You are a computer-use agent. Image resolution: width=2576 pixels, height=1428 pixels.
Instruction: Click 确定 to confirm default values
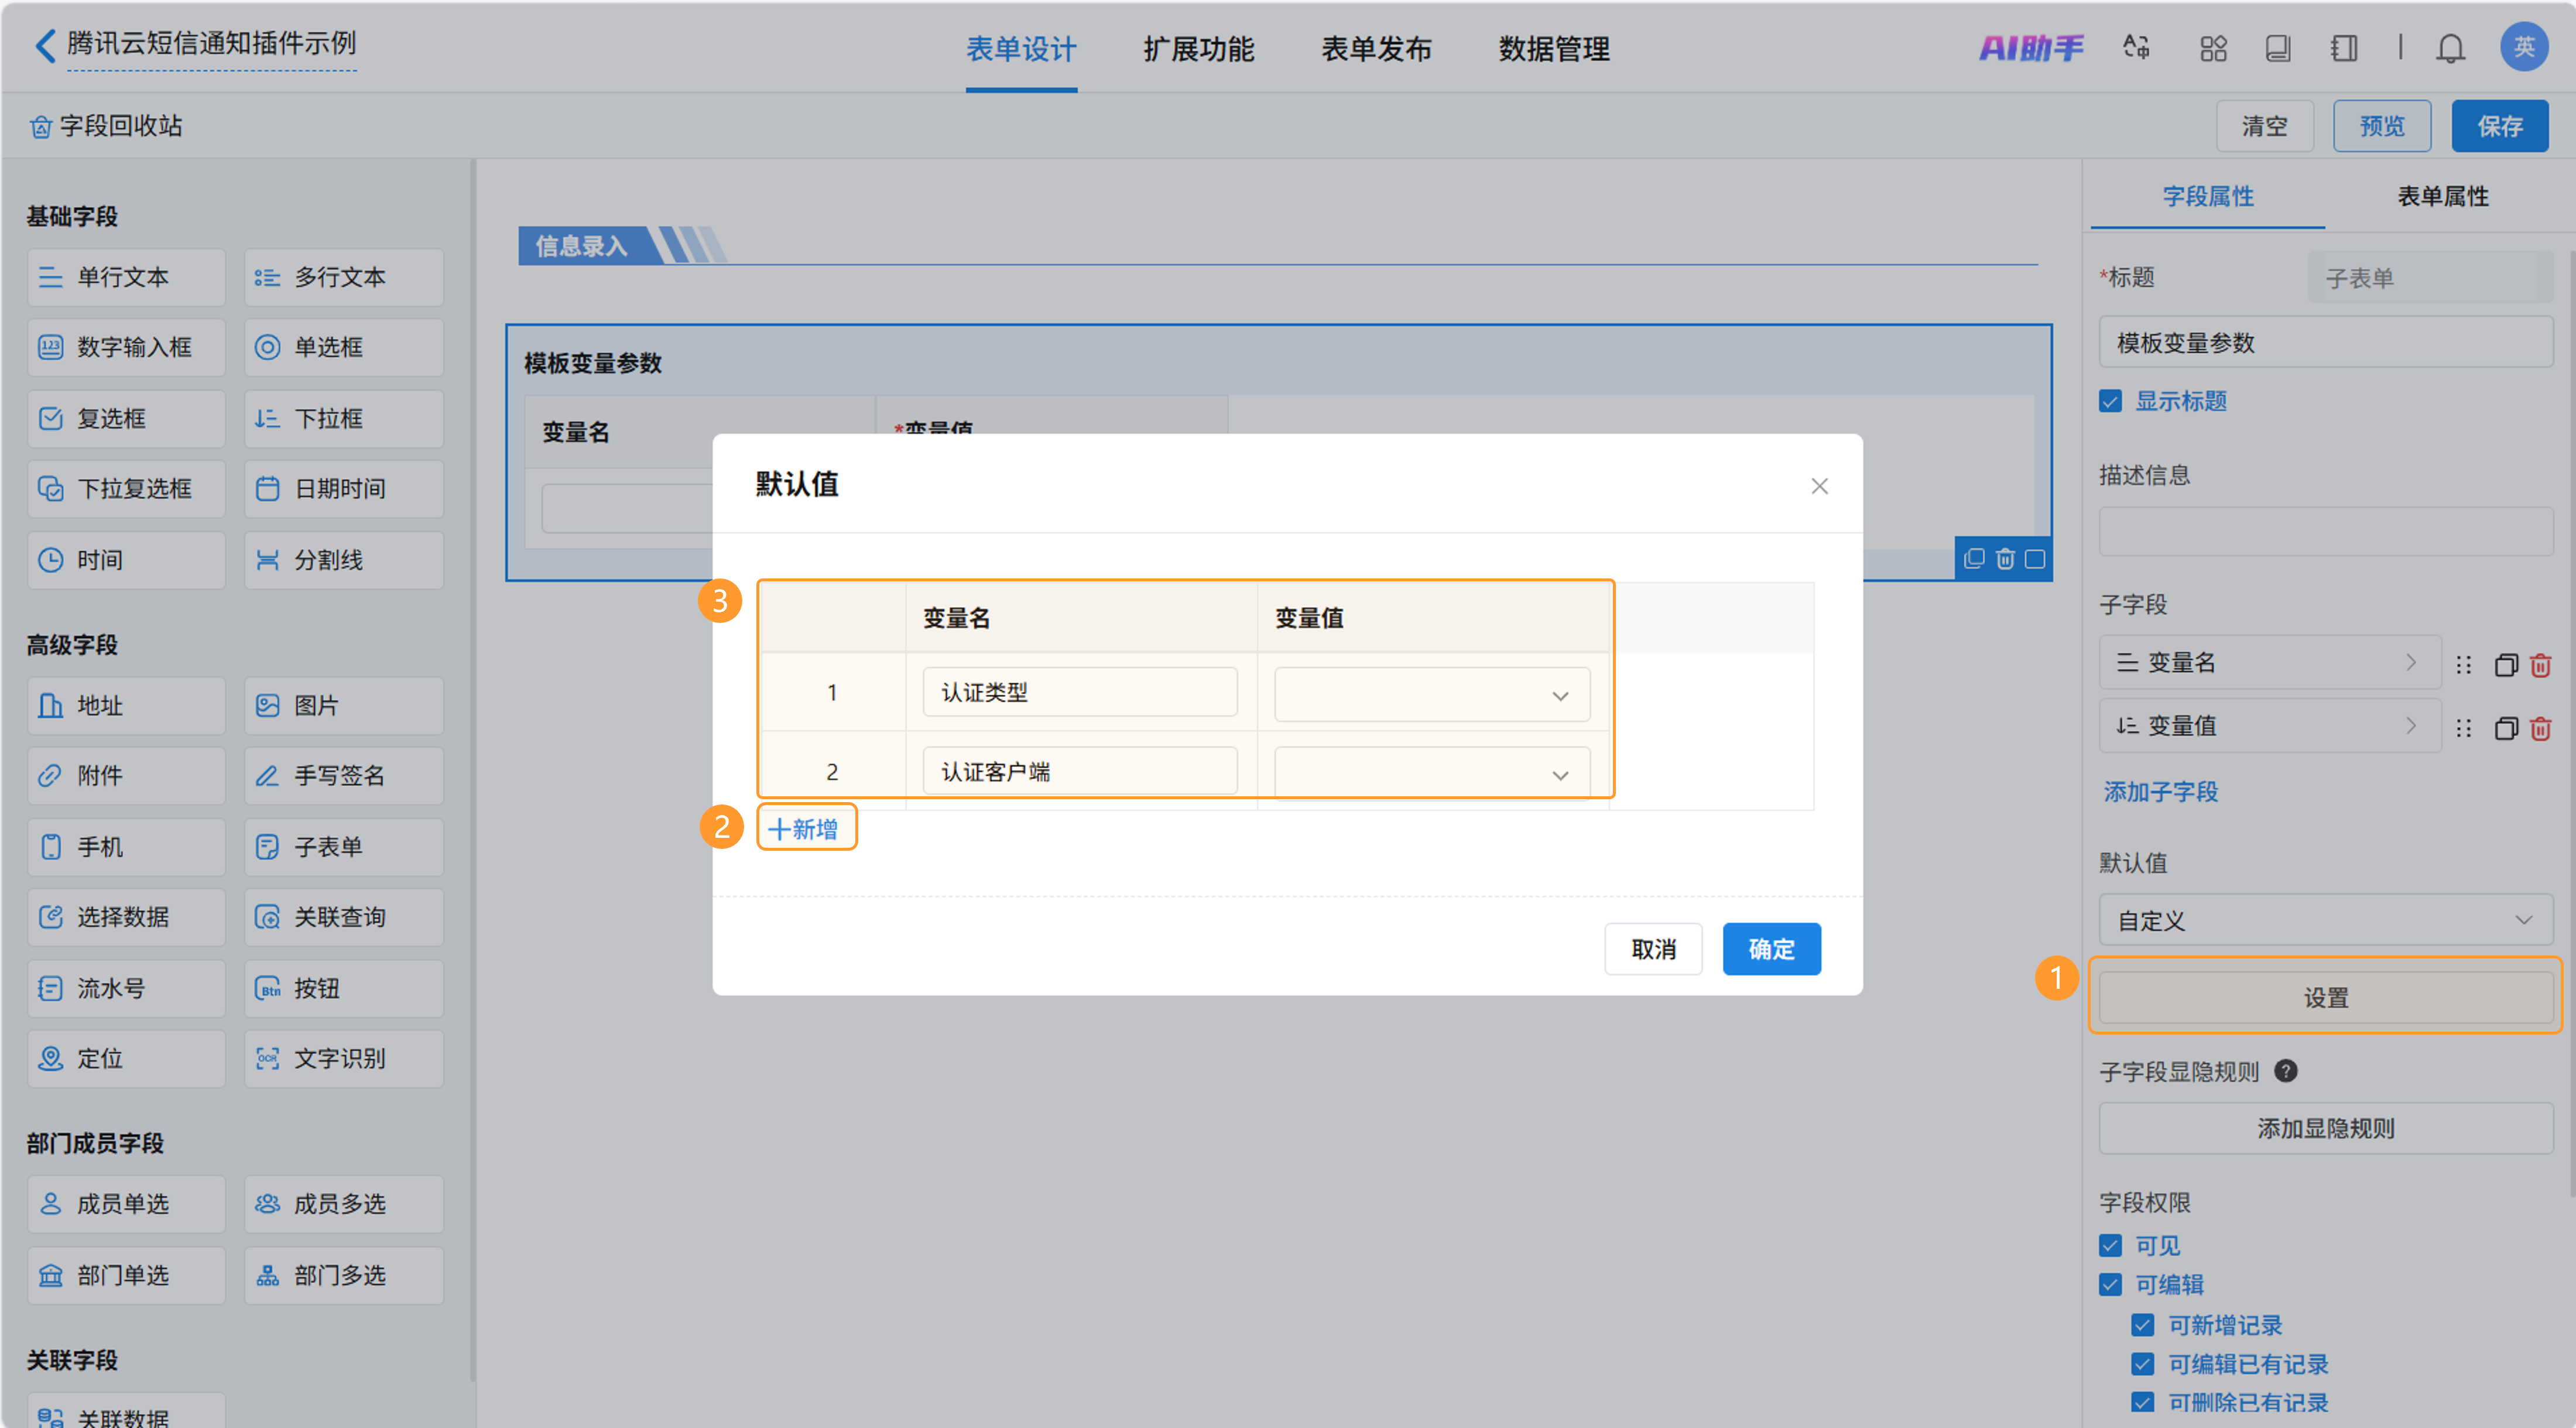pyautogui.click(x=1770, y=948)
